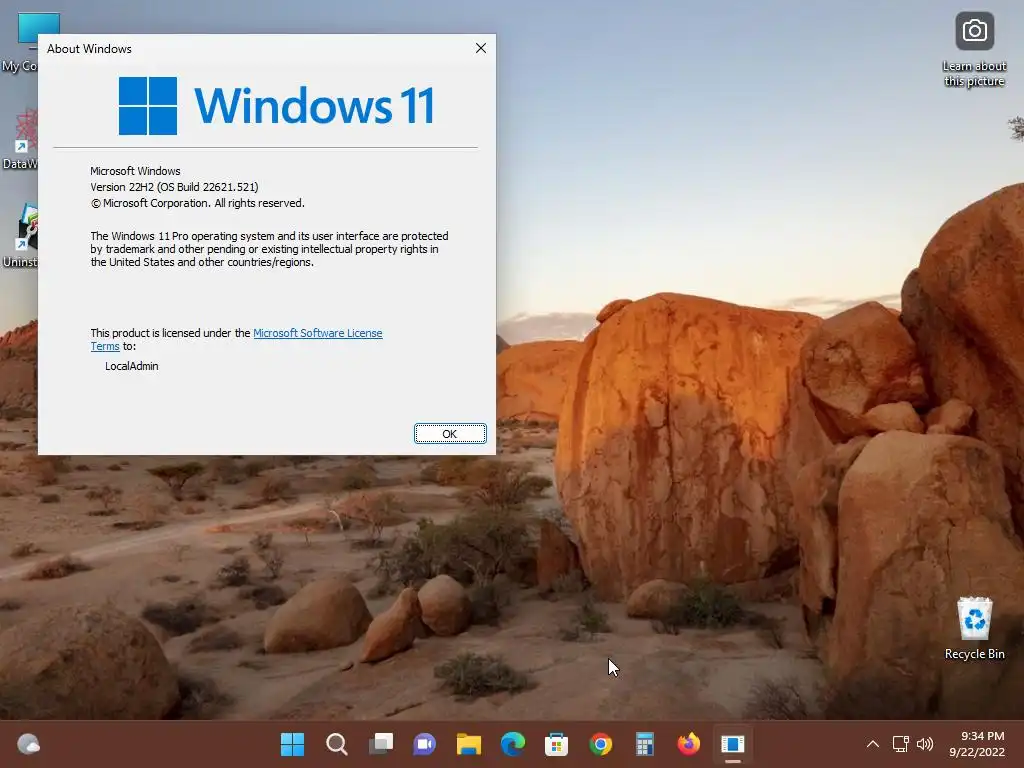This screenshot has height=768, width=1024.
Task: Open the weather widgets icon
Action: [28, 744]
